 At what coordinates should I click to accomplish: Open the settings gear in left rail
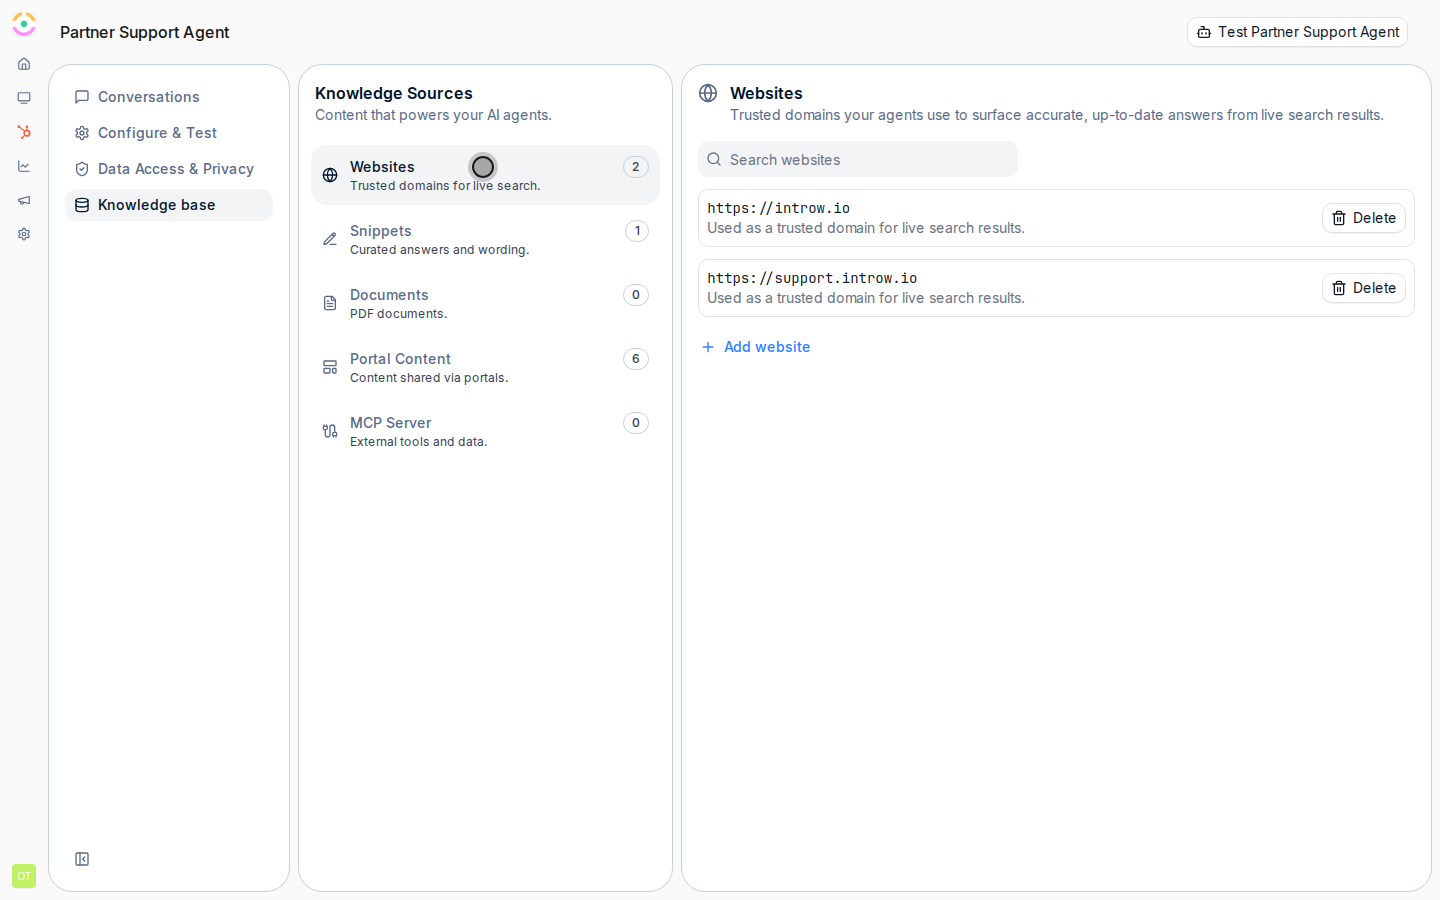coord(24,234)
